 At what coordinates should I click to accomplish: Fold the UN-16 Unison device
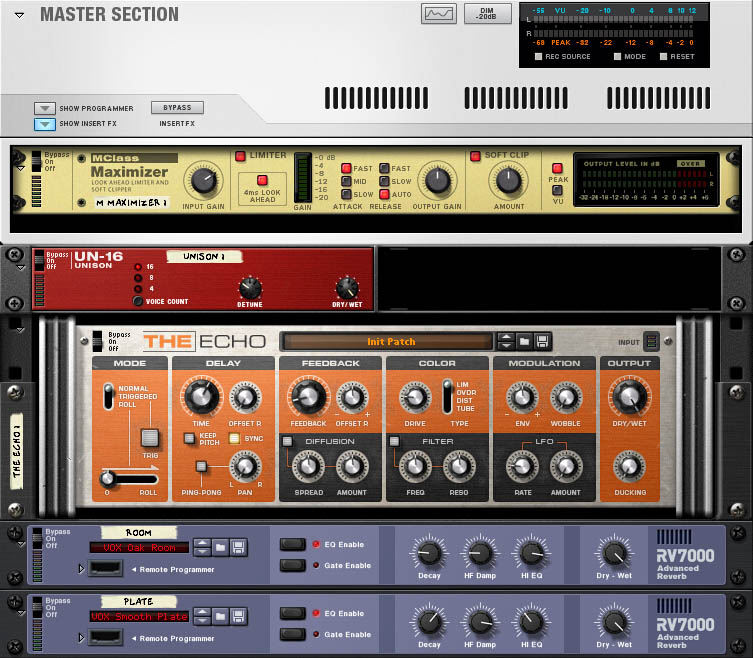21,268
